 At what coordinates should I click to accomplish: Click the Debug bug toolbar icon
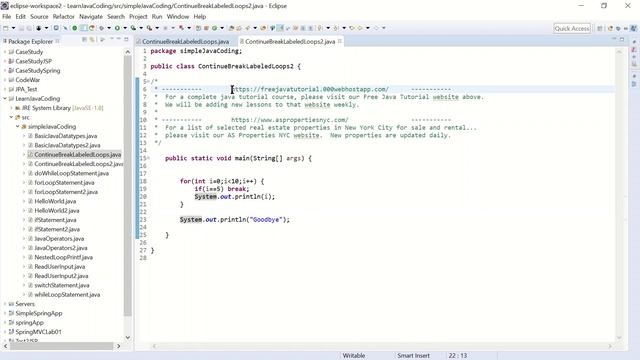click(x=101, y=28)
